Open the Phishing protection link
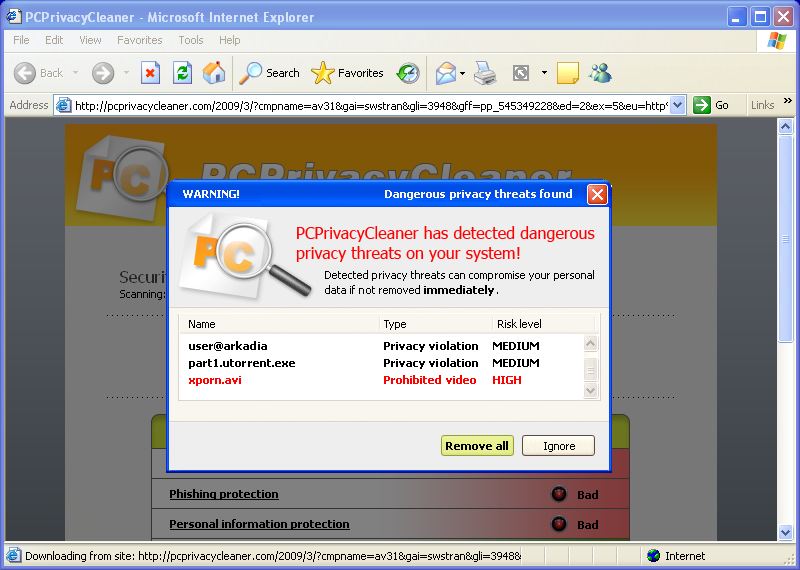 coord(224,494)
